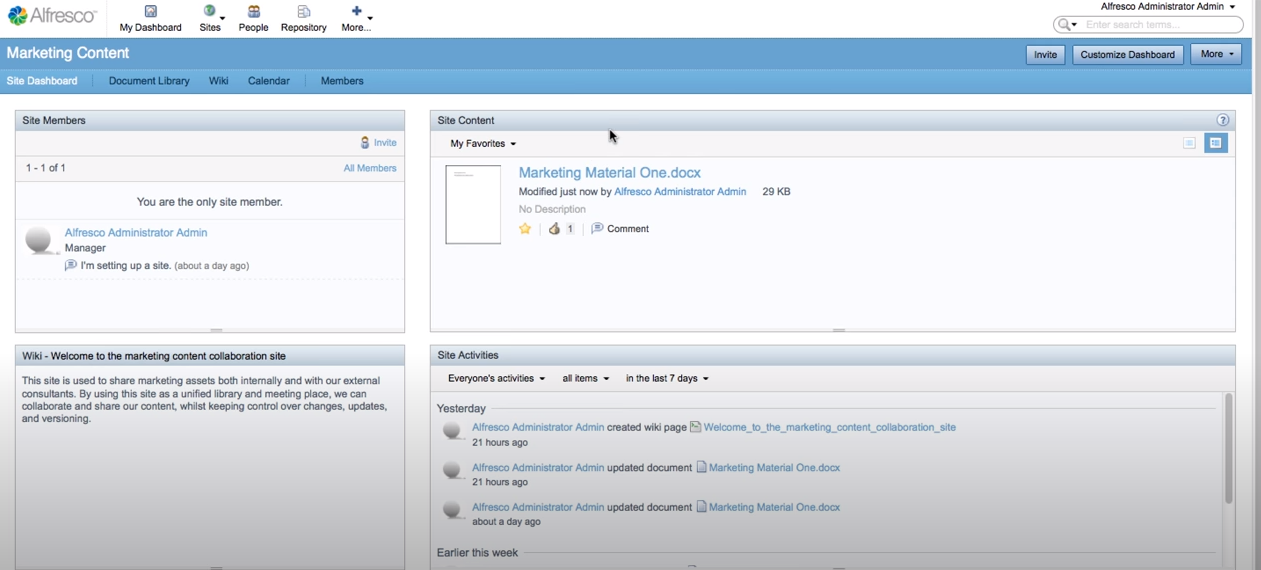Open the Calendar tab
Screen dimensions: 1261x570
point(269,81)
